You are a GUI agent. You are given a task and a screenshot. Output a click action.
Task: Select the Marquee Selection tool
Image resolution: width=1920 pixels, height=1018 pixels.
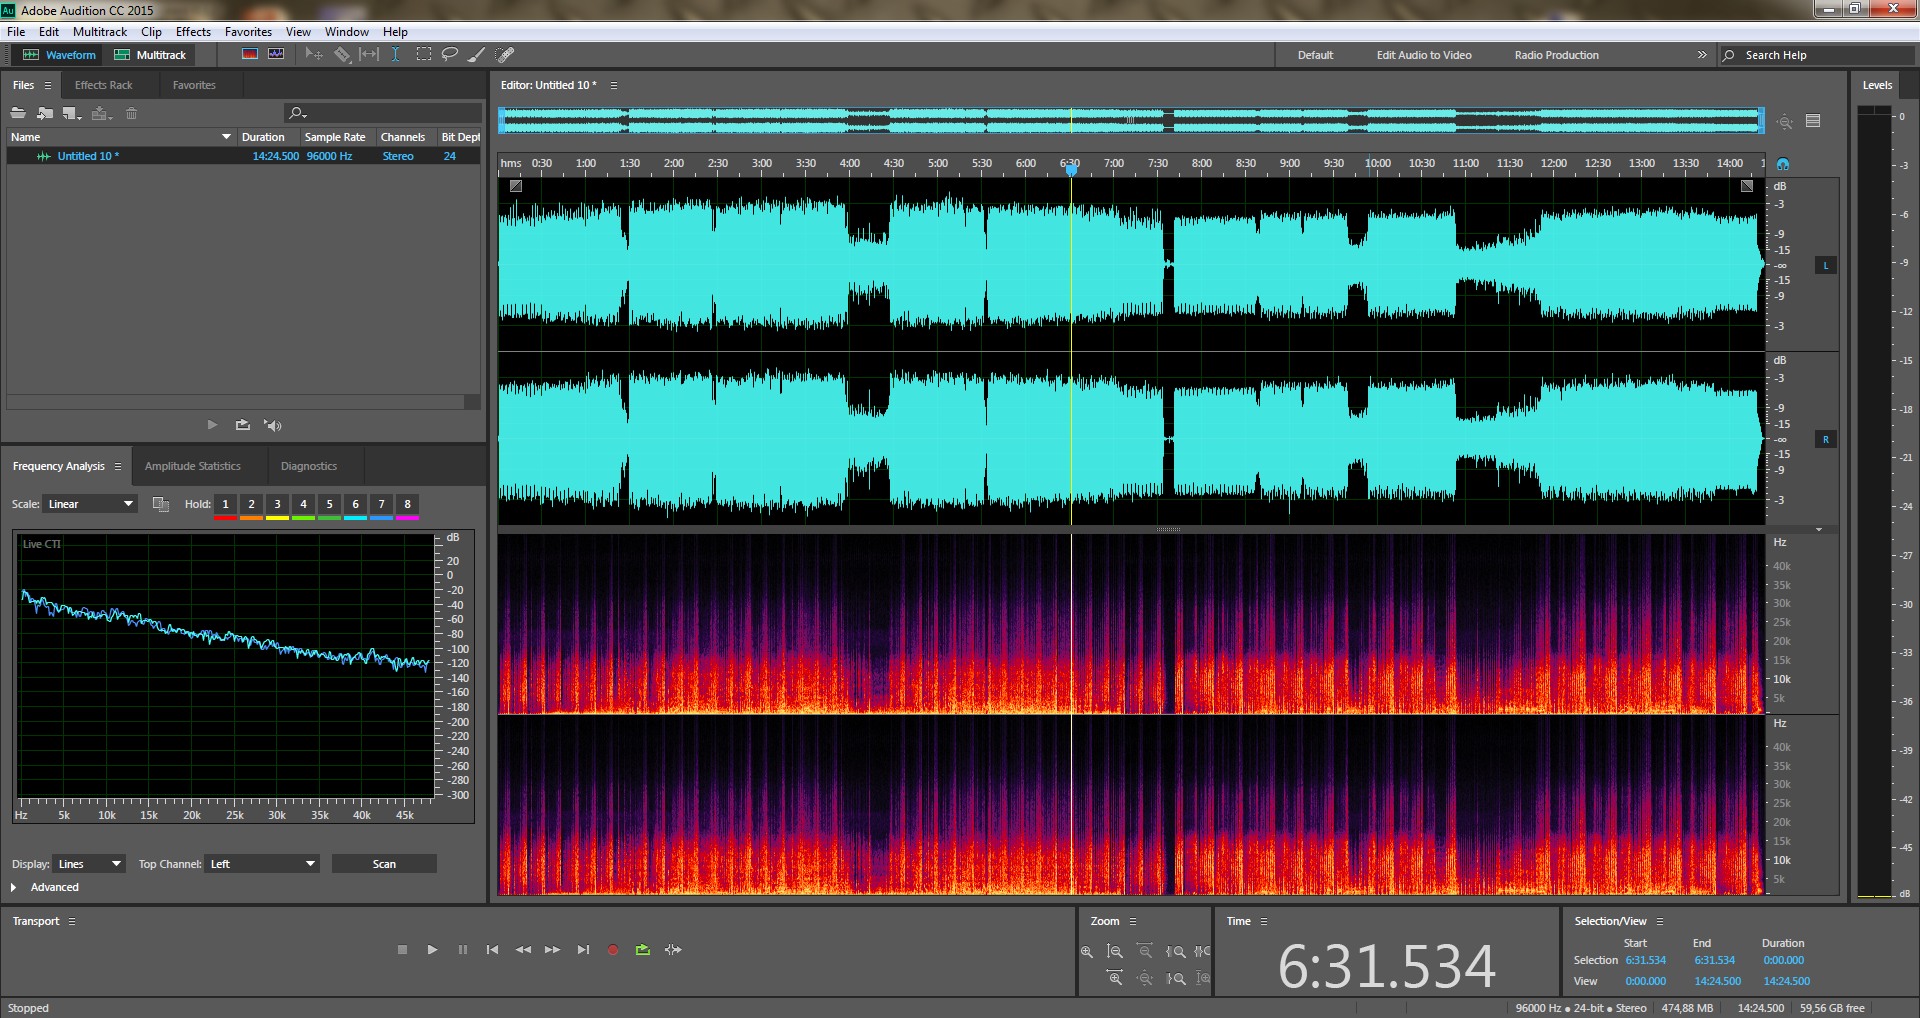pos(424,55)
